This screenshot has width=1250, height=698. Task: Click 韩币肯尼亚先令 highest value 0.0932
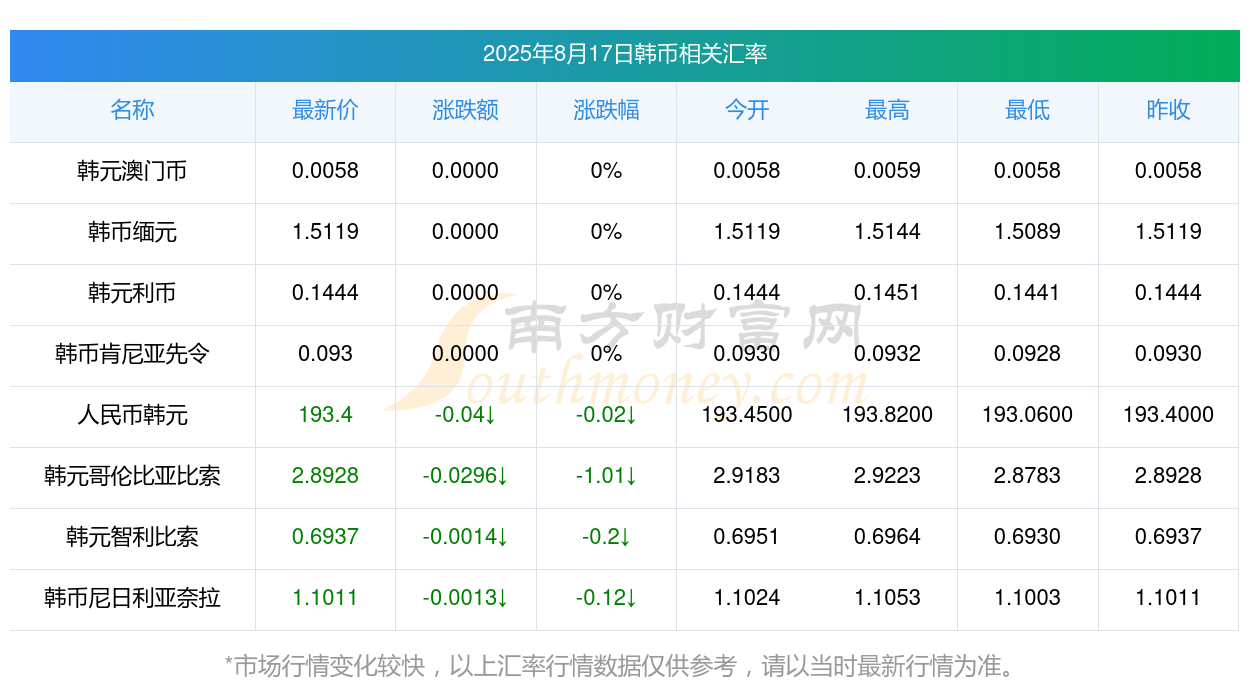pyautogui.click(x=887, y=354)
